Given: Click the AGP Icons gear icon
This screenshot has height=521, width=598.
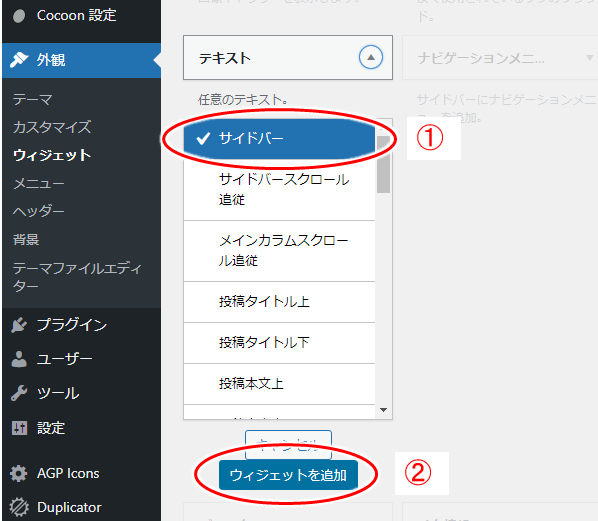Looking at the screenshot, I should coord(19,473).
